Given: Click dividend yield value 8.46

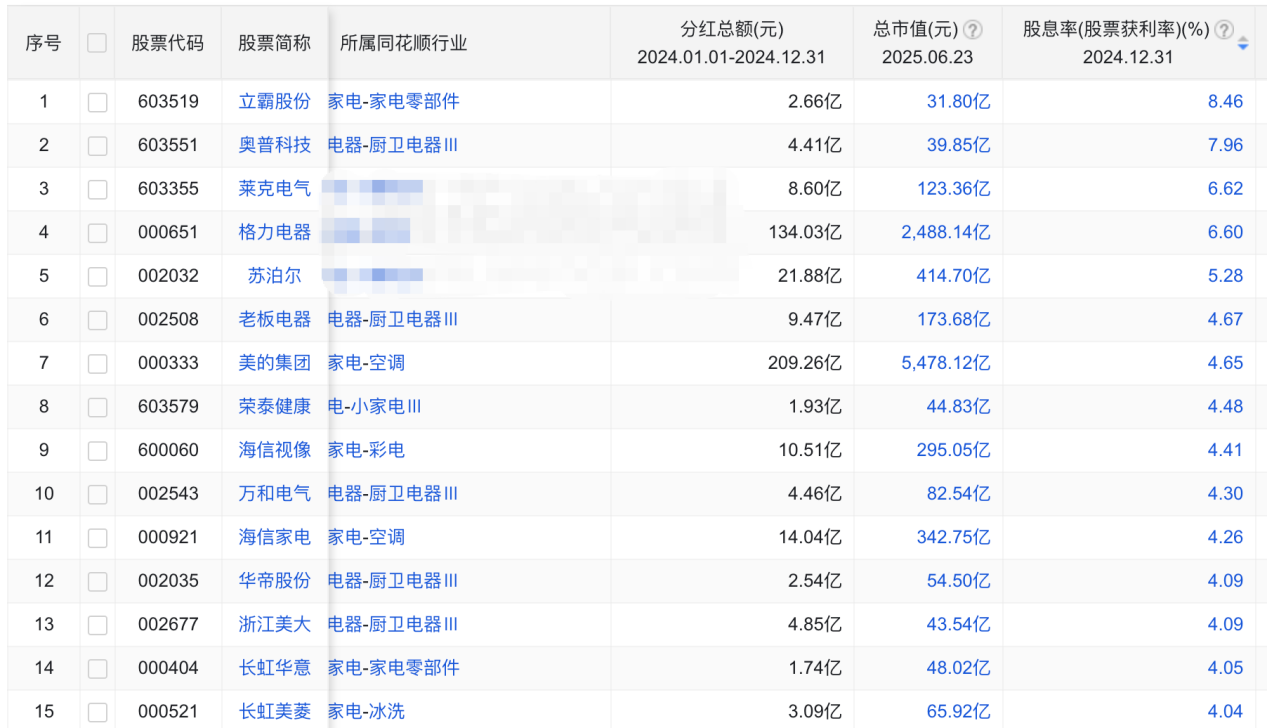Looking at the screenshot, I should 1225,101.
